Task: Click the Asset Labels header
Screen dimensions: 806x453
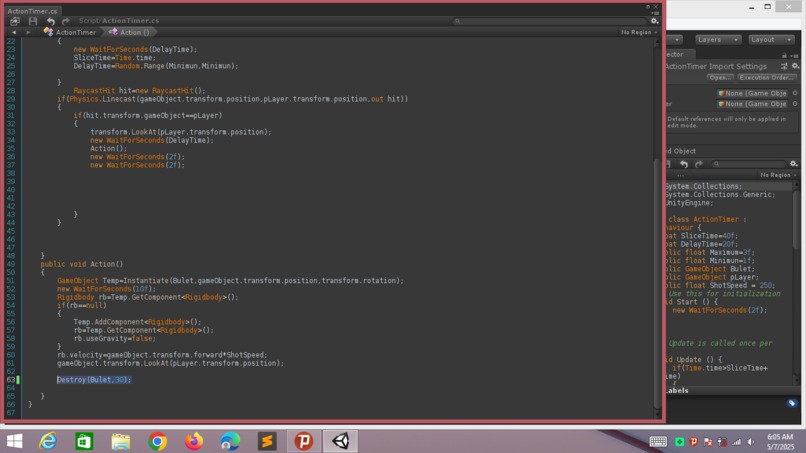Action: 677,390
